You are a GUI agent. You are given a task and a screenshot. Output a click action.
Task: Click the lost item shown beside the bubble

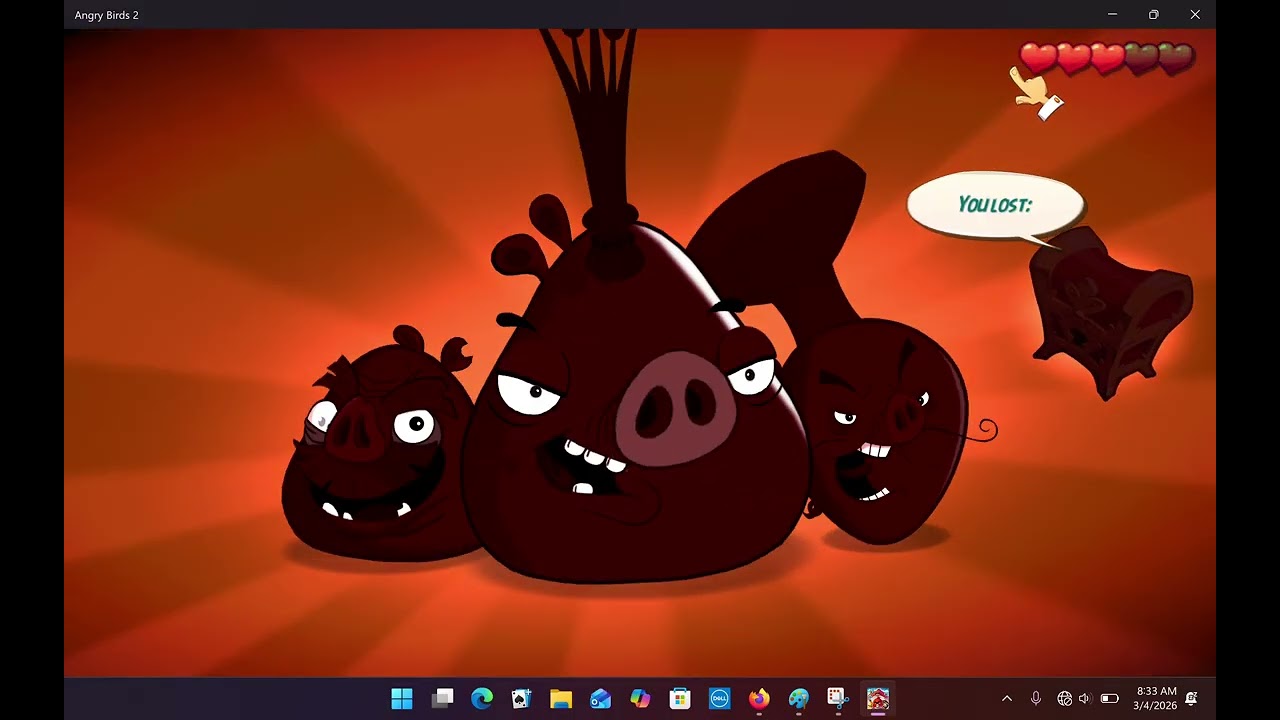click(x=1110, y=312)
